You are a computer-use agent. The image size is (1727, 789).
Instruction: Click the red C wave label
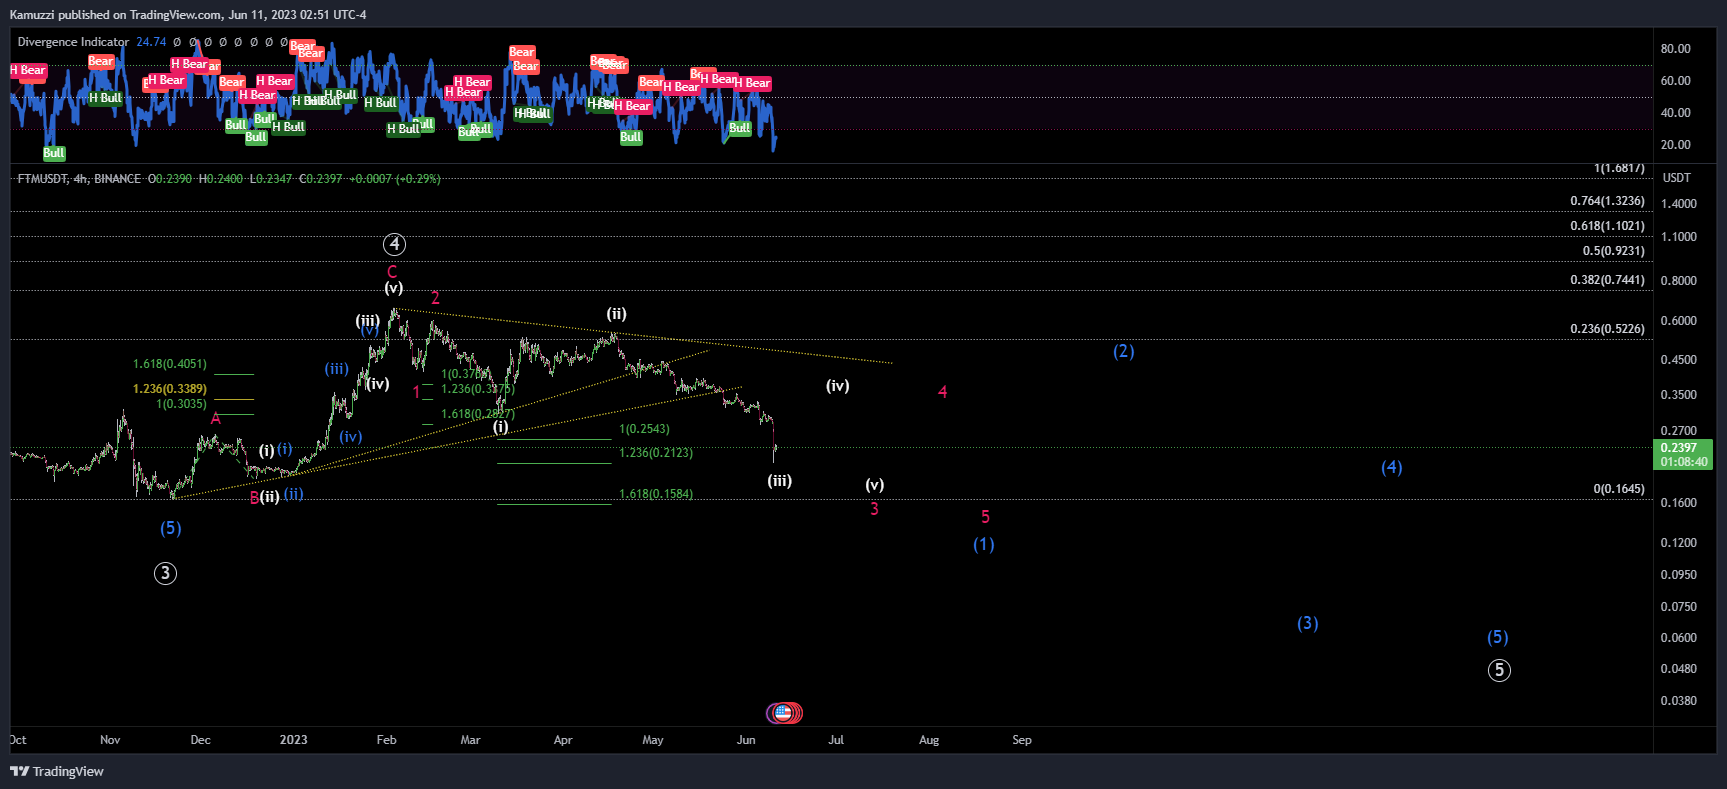point(392,272)
